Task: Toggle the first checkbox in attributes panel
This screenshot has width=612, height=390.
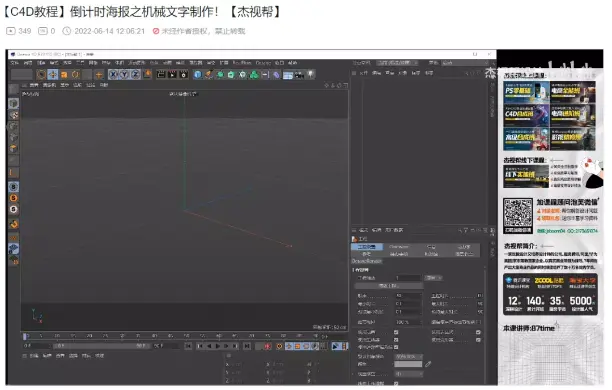Action: 396,332
